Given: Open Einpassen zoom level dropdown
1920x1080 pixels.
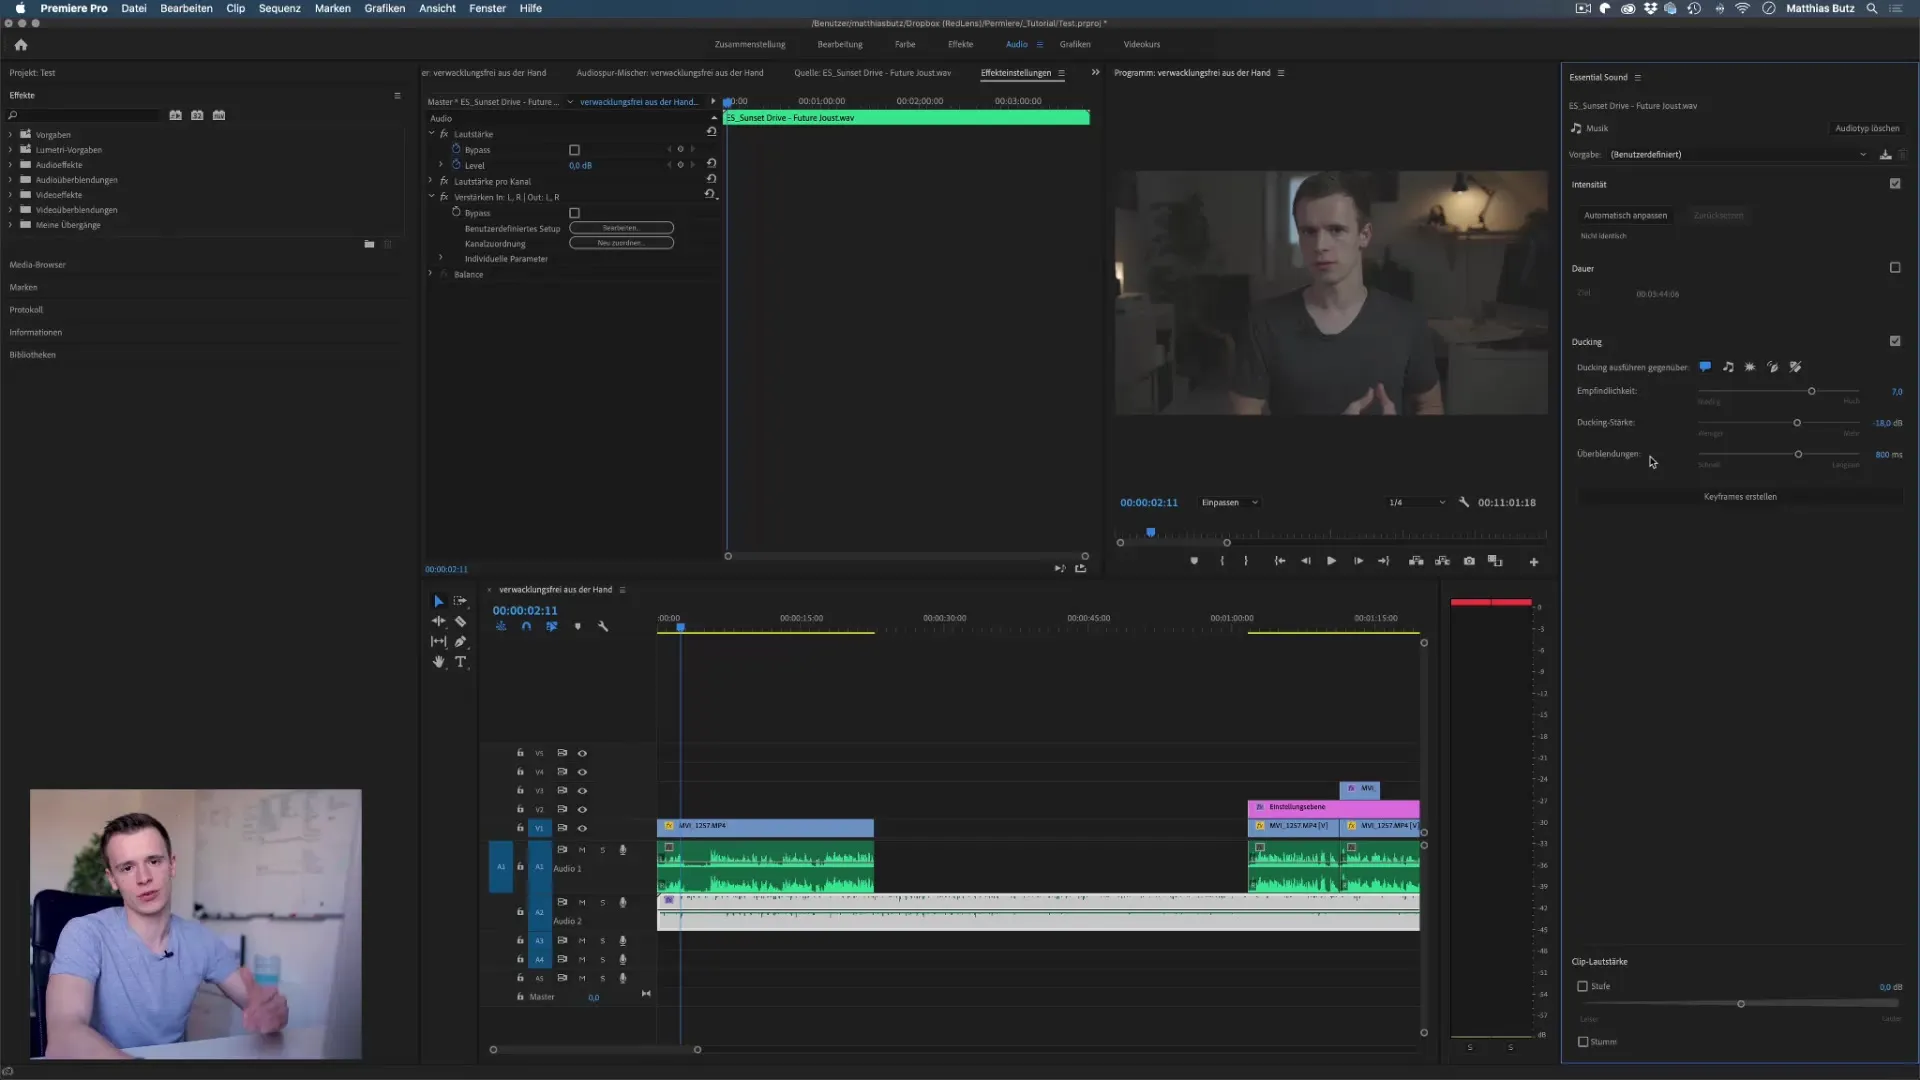Looking at the screenshot, I should [1230, 502].
